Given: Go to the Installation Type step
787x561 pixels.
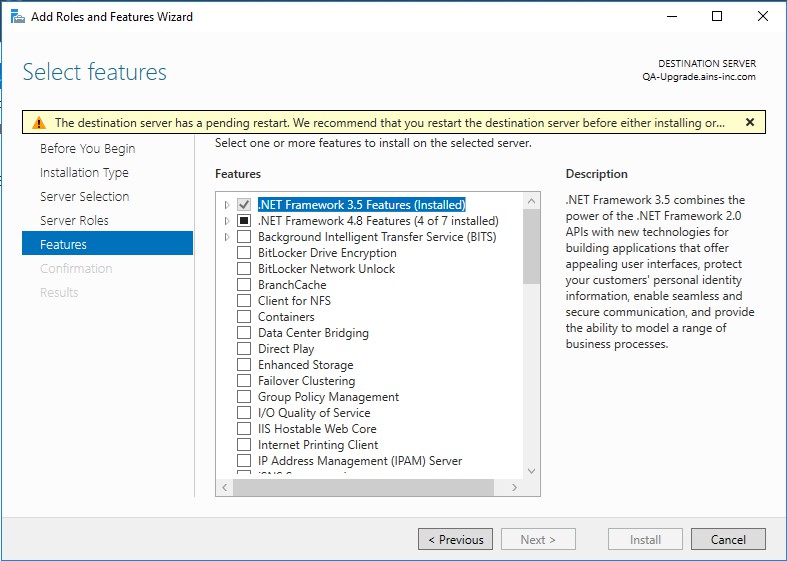Looking at the screenshot, I should click(x=84, y=173).
